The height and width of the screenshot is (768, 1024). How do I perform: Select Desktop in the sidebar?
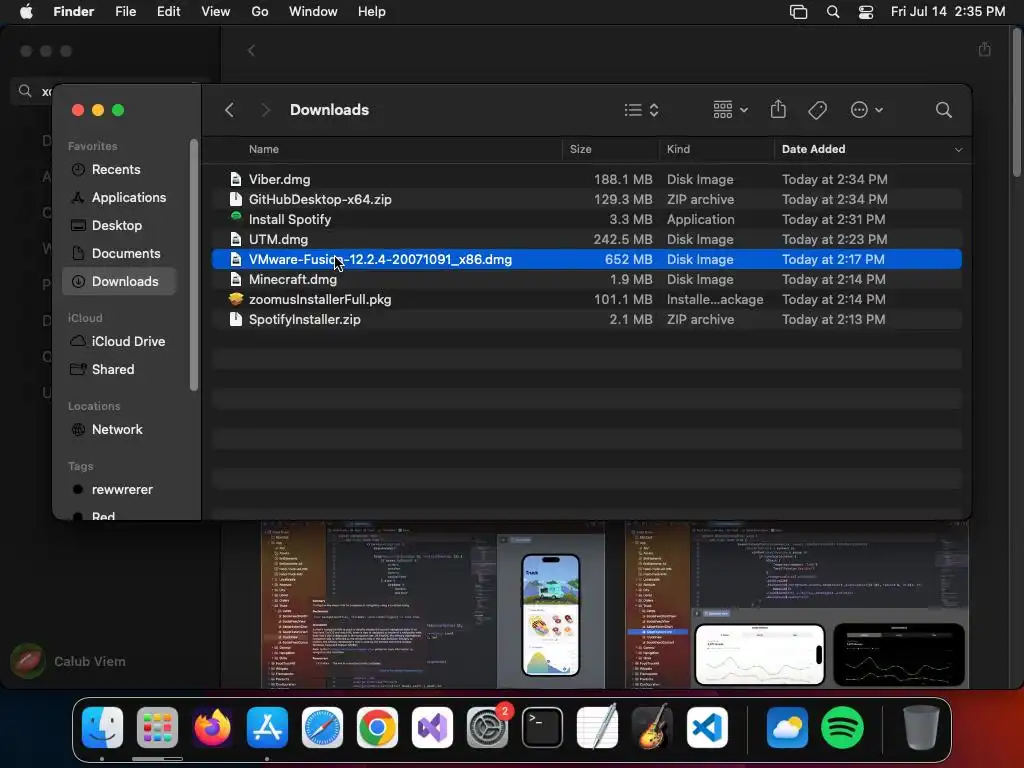pos(119,225)
